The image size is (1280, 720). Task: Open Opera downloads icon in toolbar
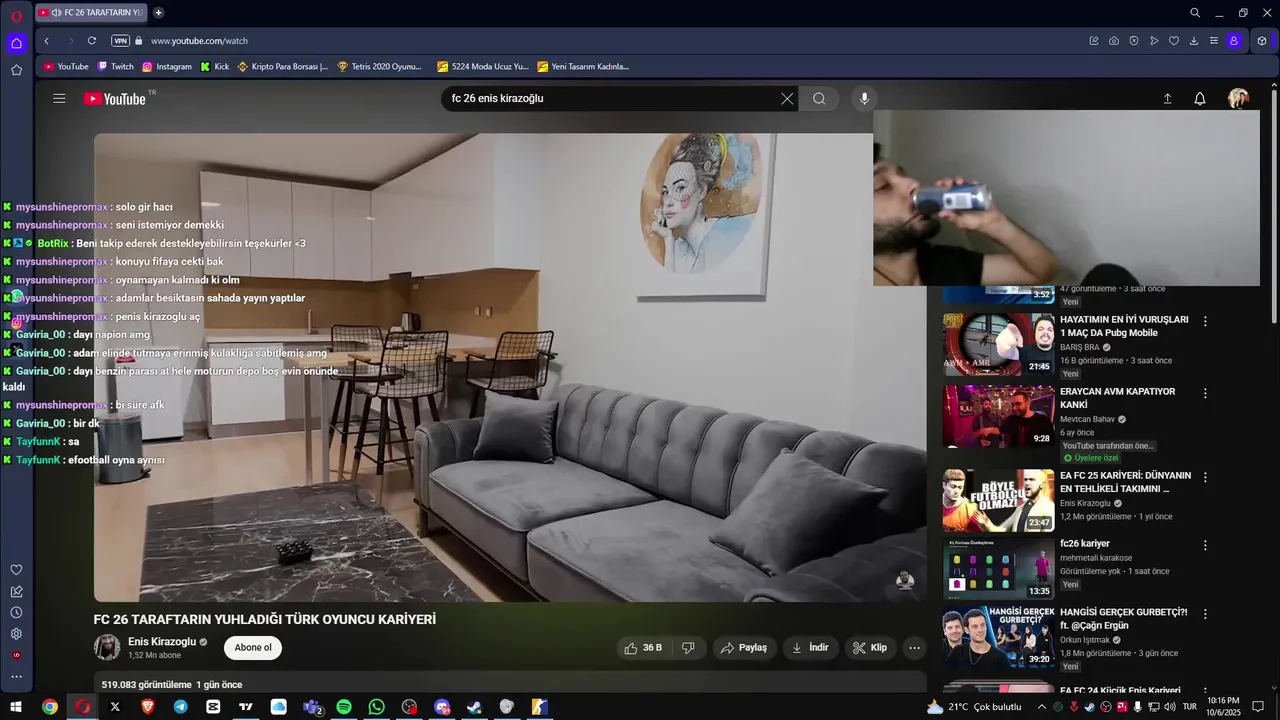coord(1194,41)
